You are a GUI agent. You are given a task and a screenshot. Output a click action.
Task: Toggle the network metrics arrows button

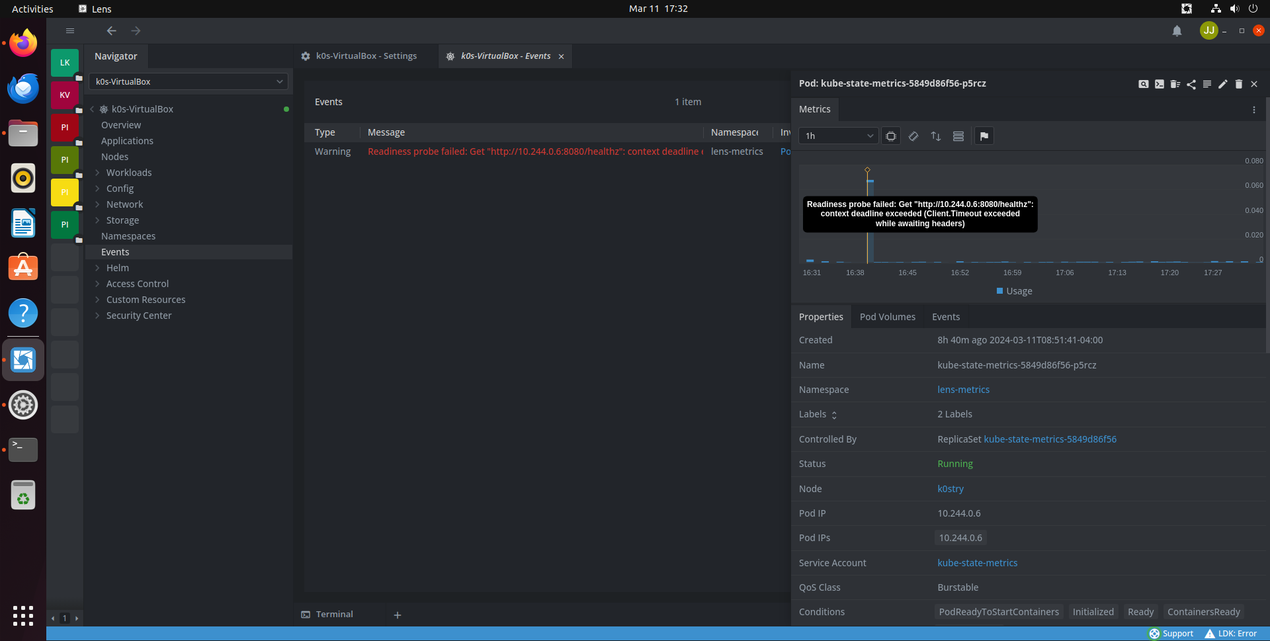click(x=936, y=136)
